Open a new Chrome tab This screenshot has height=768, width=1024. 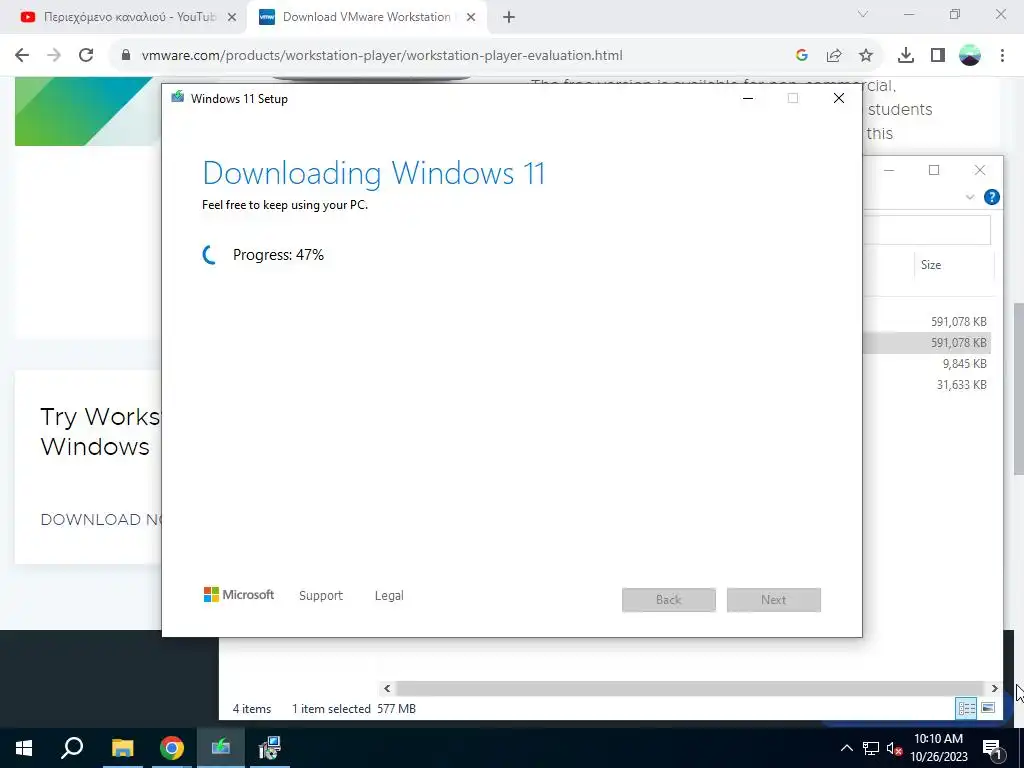(509, 18)
